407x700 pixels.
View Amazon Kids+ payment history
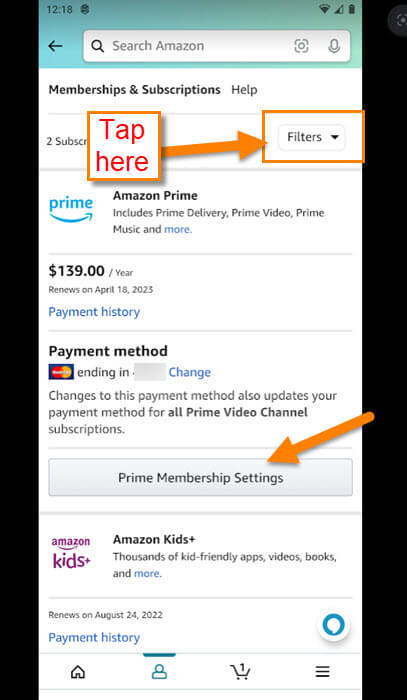tap(94, 638)
